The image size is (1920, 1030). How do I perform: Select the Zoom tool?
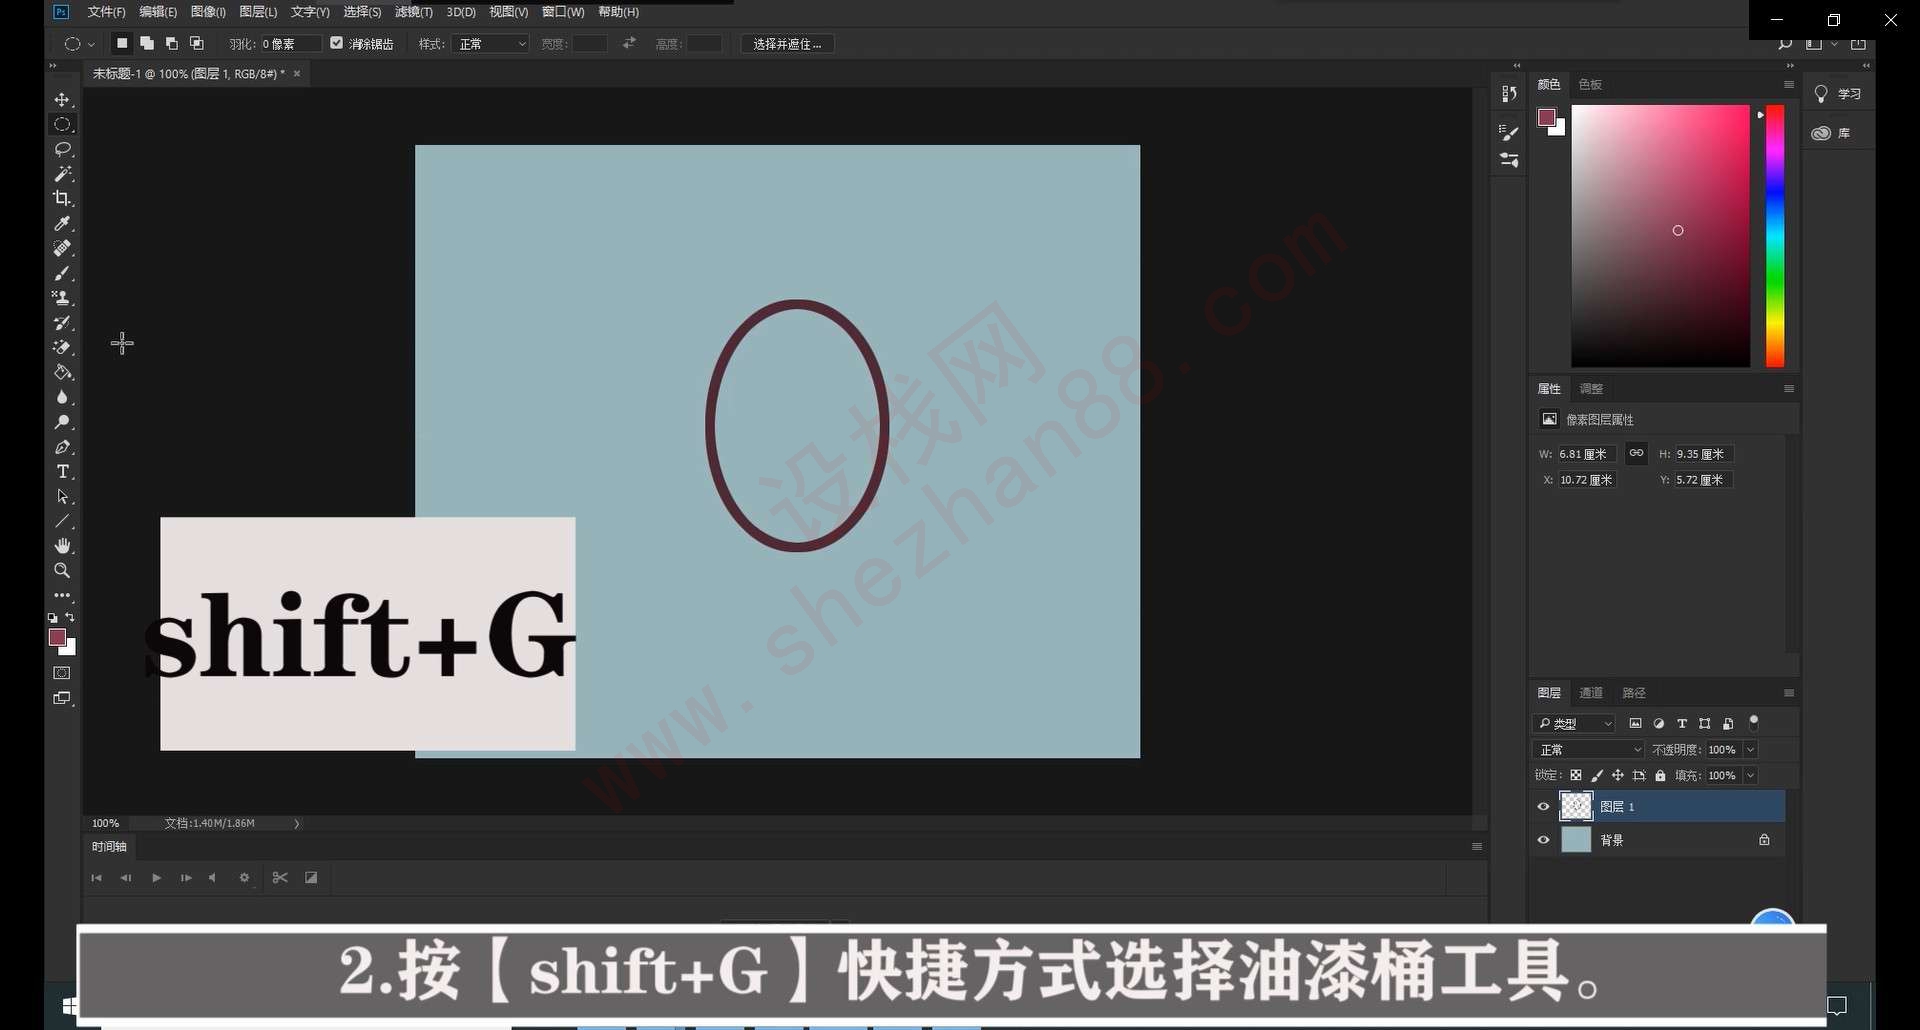pyautogui.click(x=62, y=570)
